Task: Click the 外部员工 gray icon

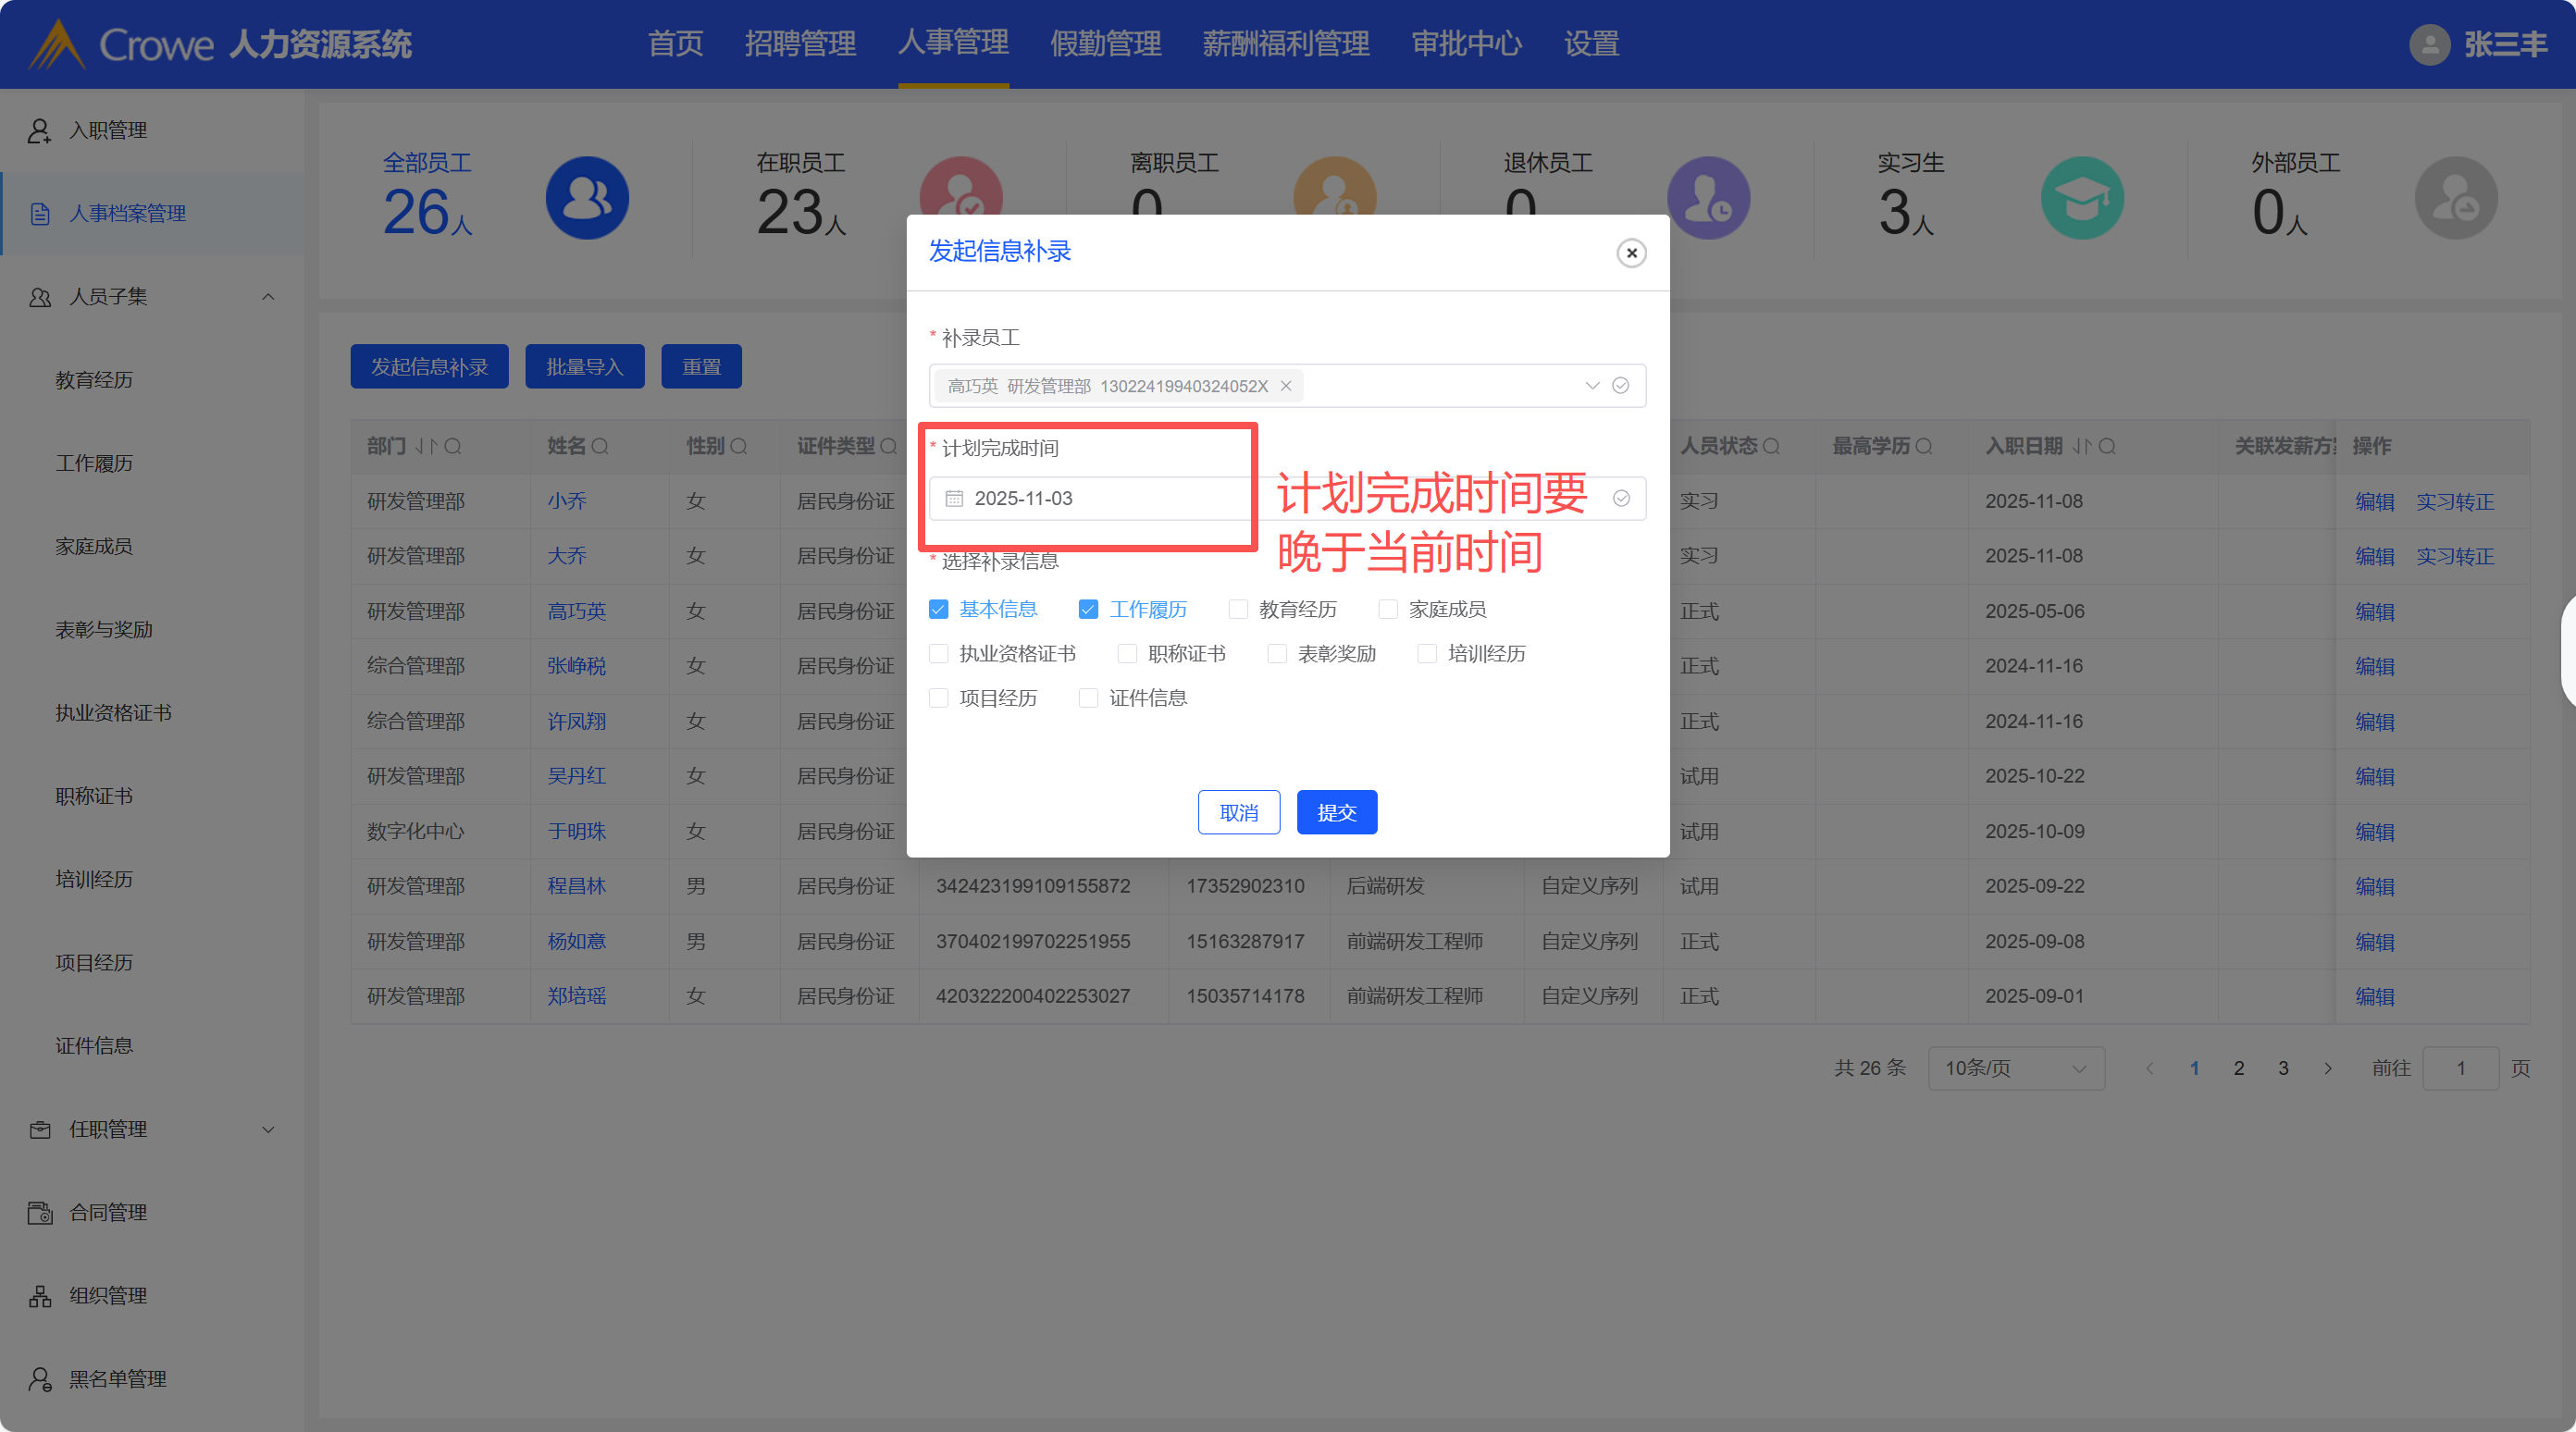Action: click(x=2455, y=198)
